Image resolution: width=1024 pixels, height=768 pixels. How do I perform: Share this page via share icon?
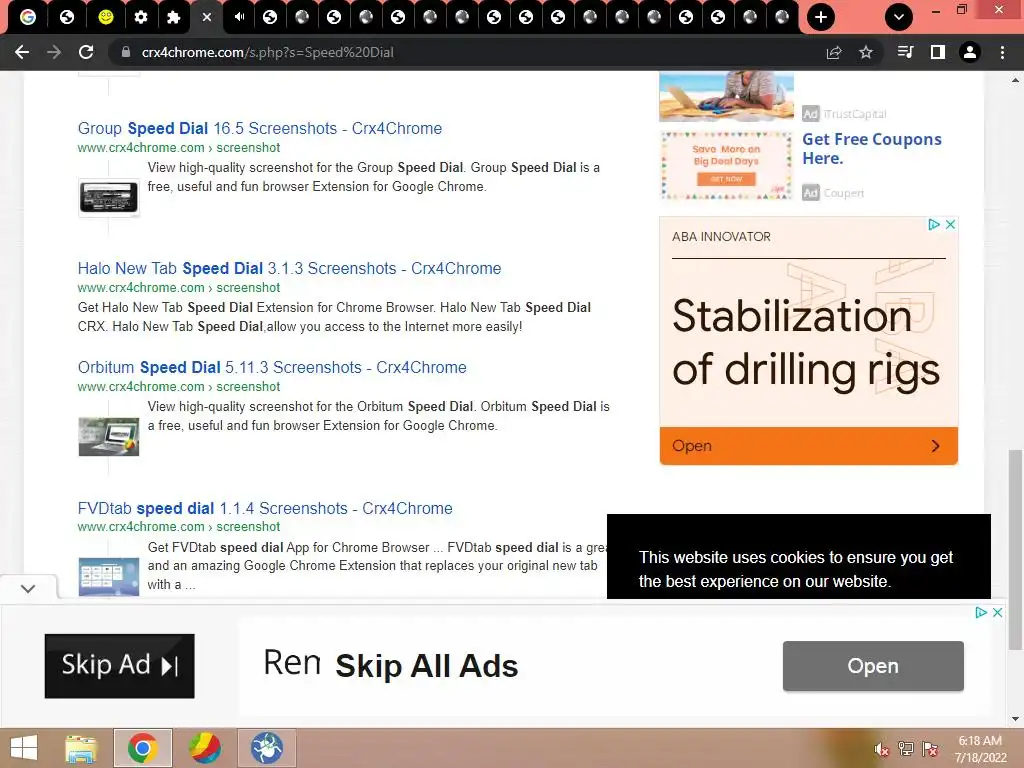834,52
